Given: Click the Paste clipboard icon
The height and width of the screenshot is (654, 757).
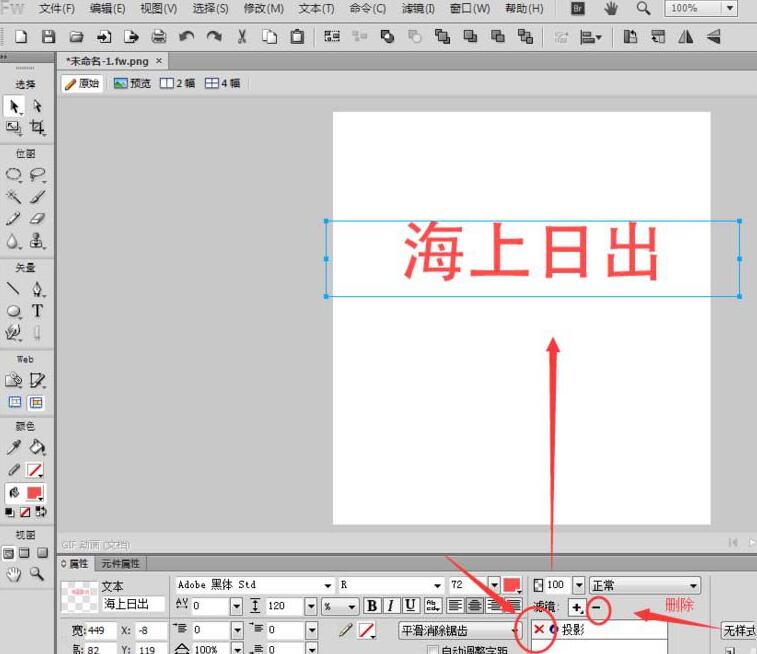Looking at the screenshot, I should tap(297, 37).
